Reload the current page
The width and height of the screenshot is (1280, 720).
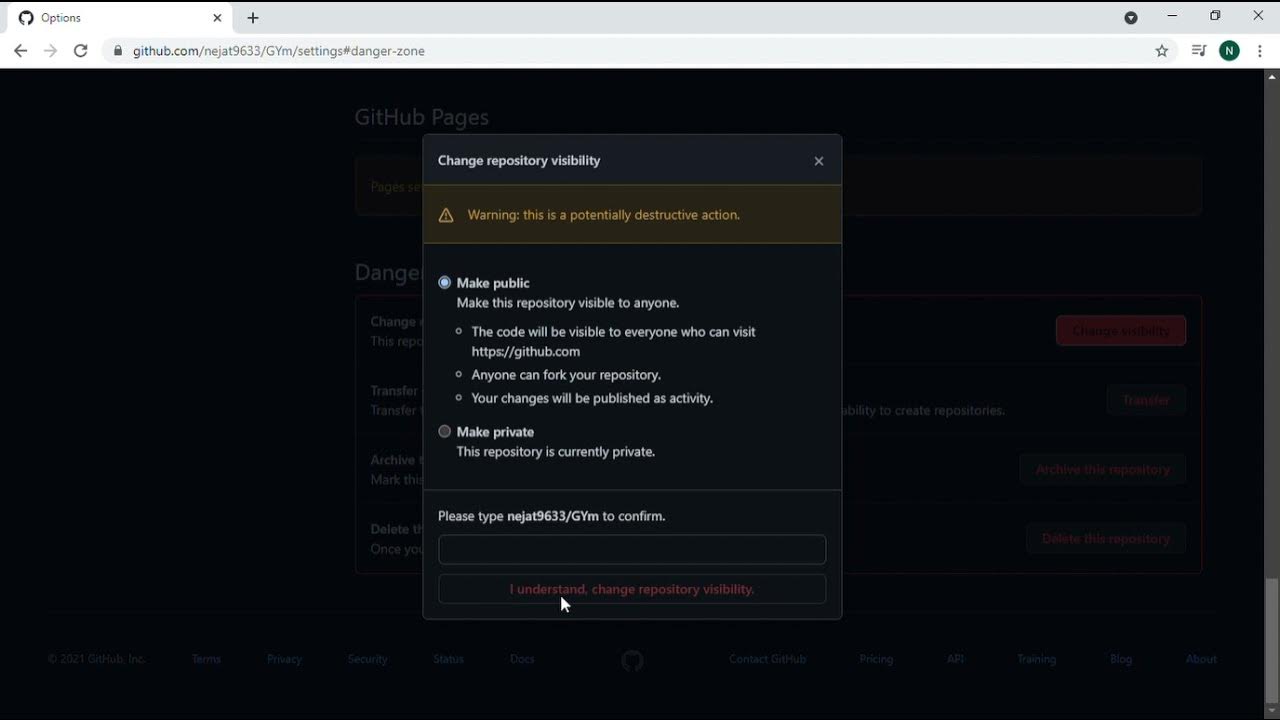point(81,51)
